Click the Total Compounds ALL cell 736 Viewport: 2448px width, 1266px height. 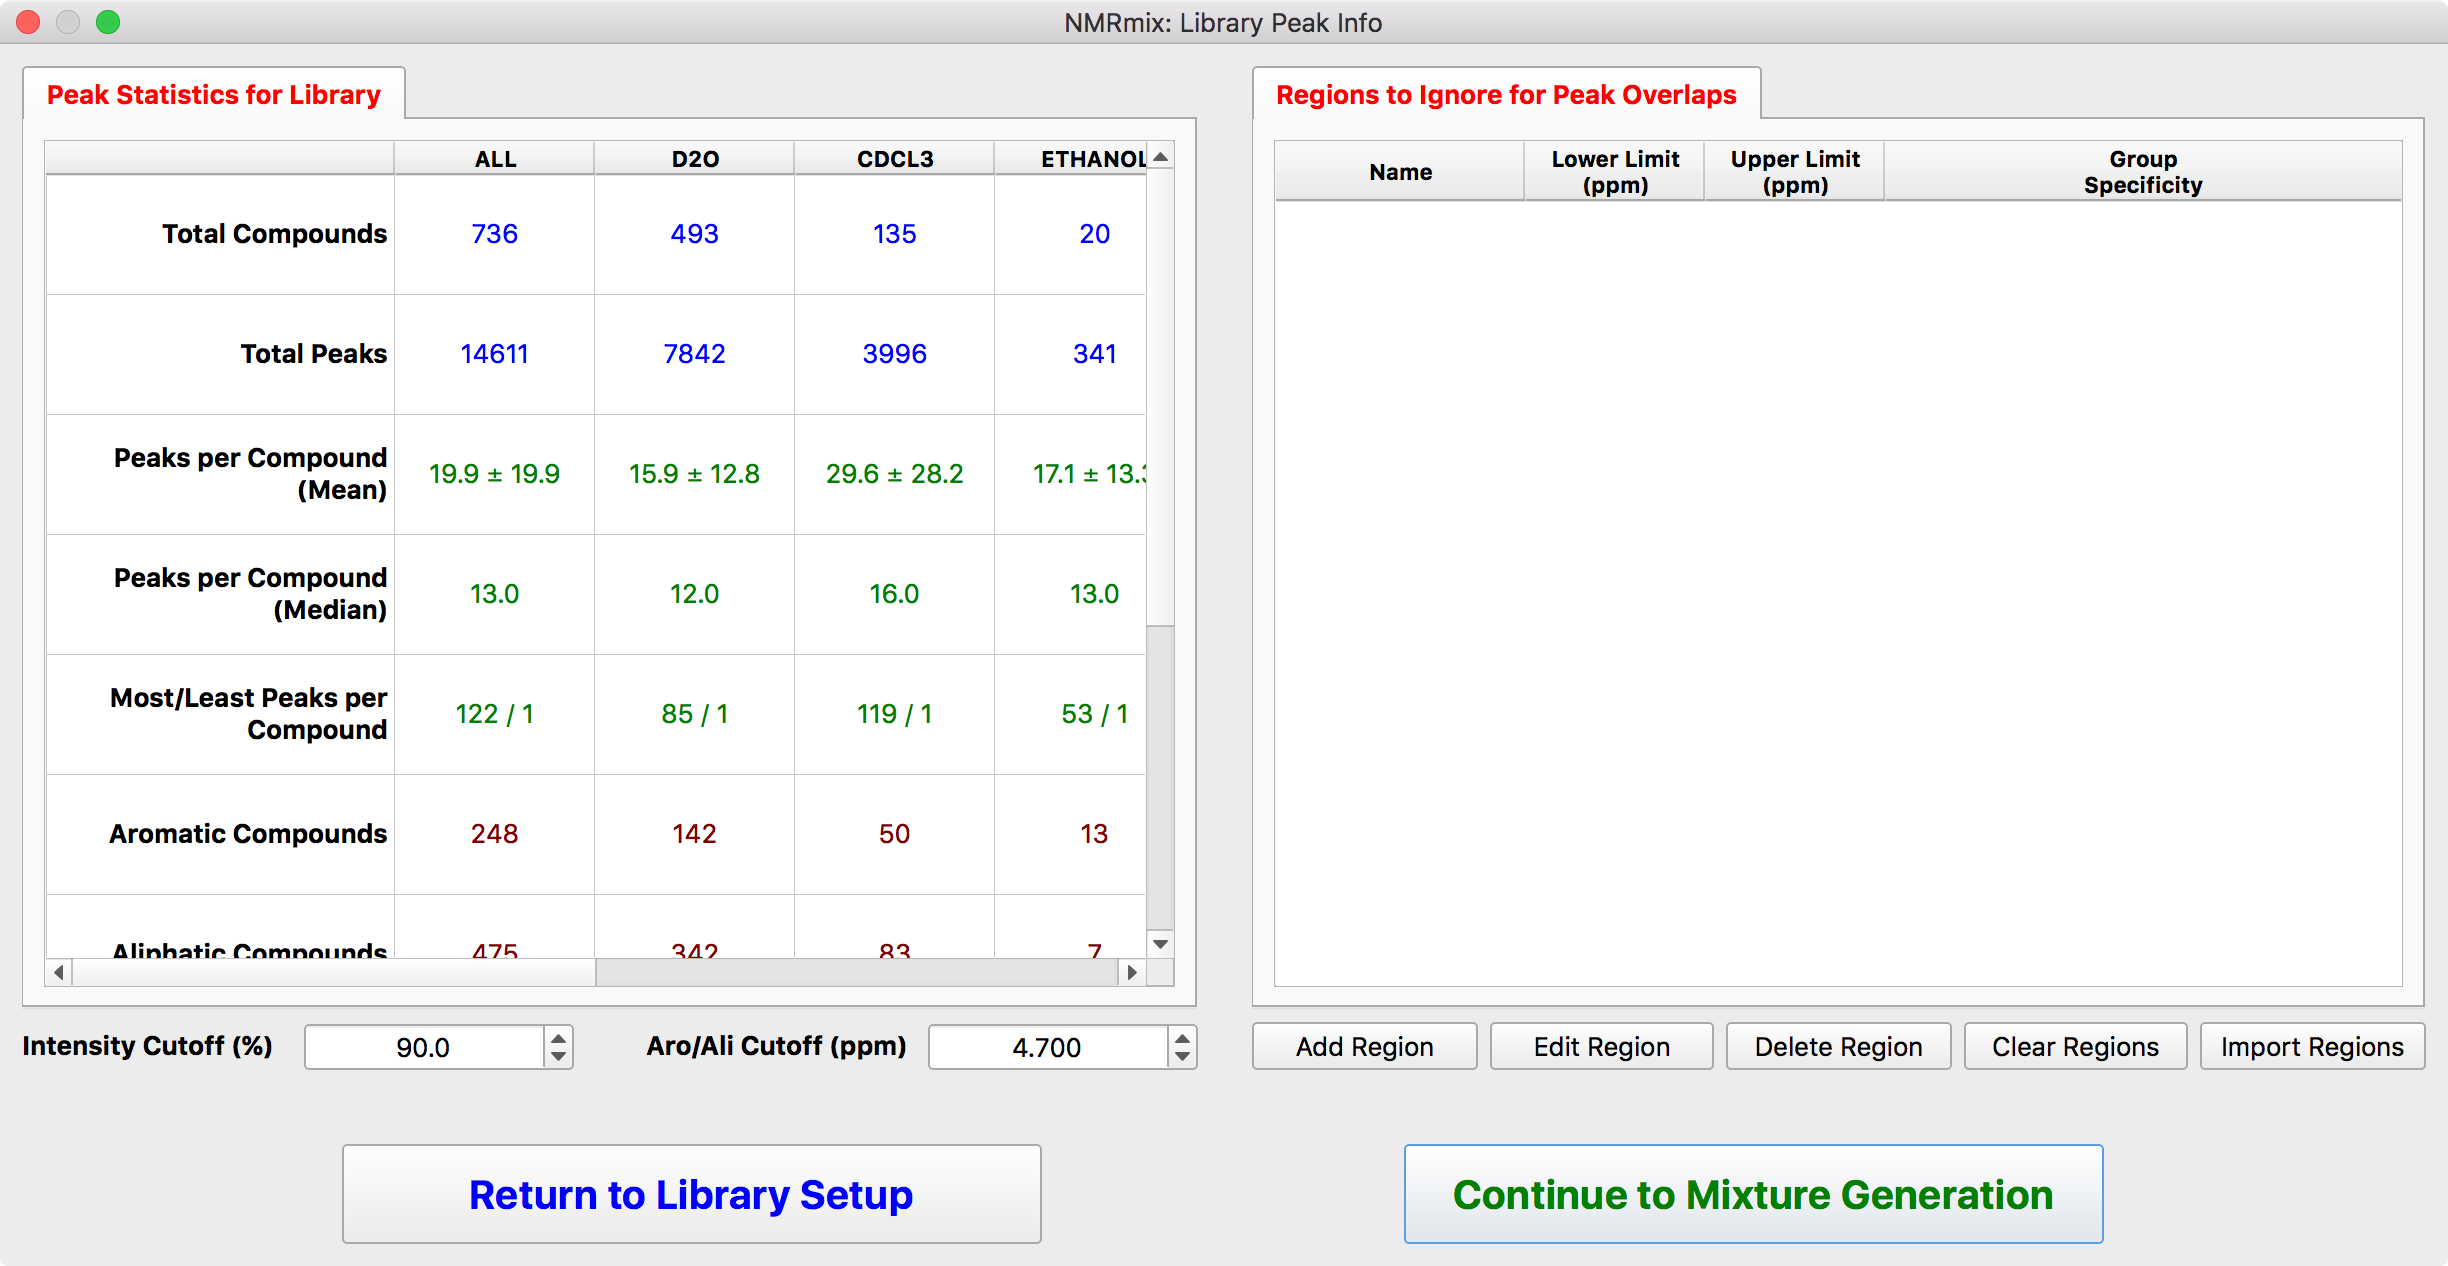pyautogui.click(x=495, y=234)
